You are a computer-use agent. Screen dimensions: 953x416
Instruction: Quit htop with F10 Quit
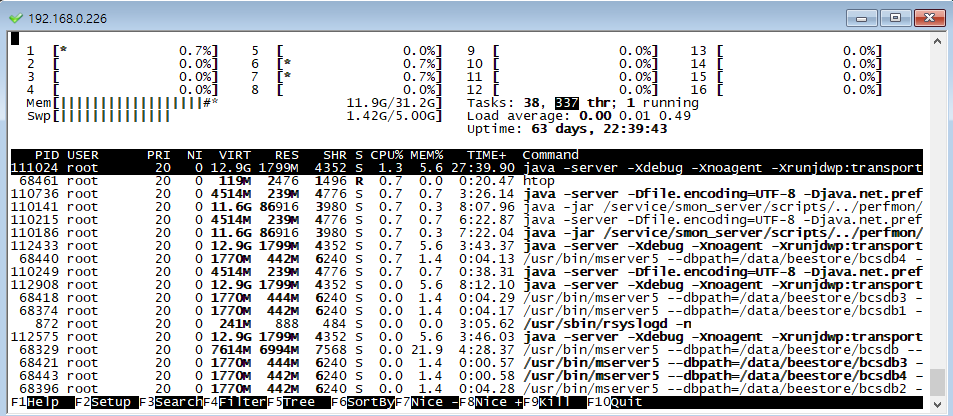click(x=615, y=402)
